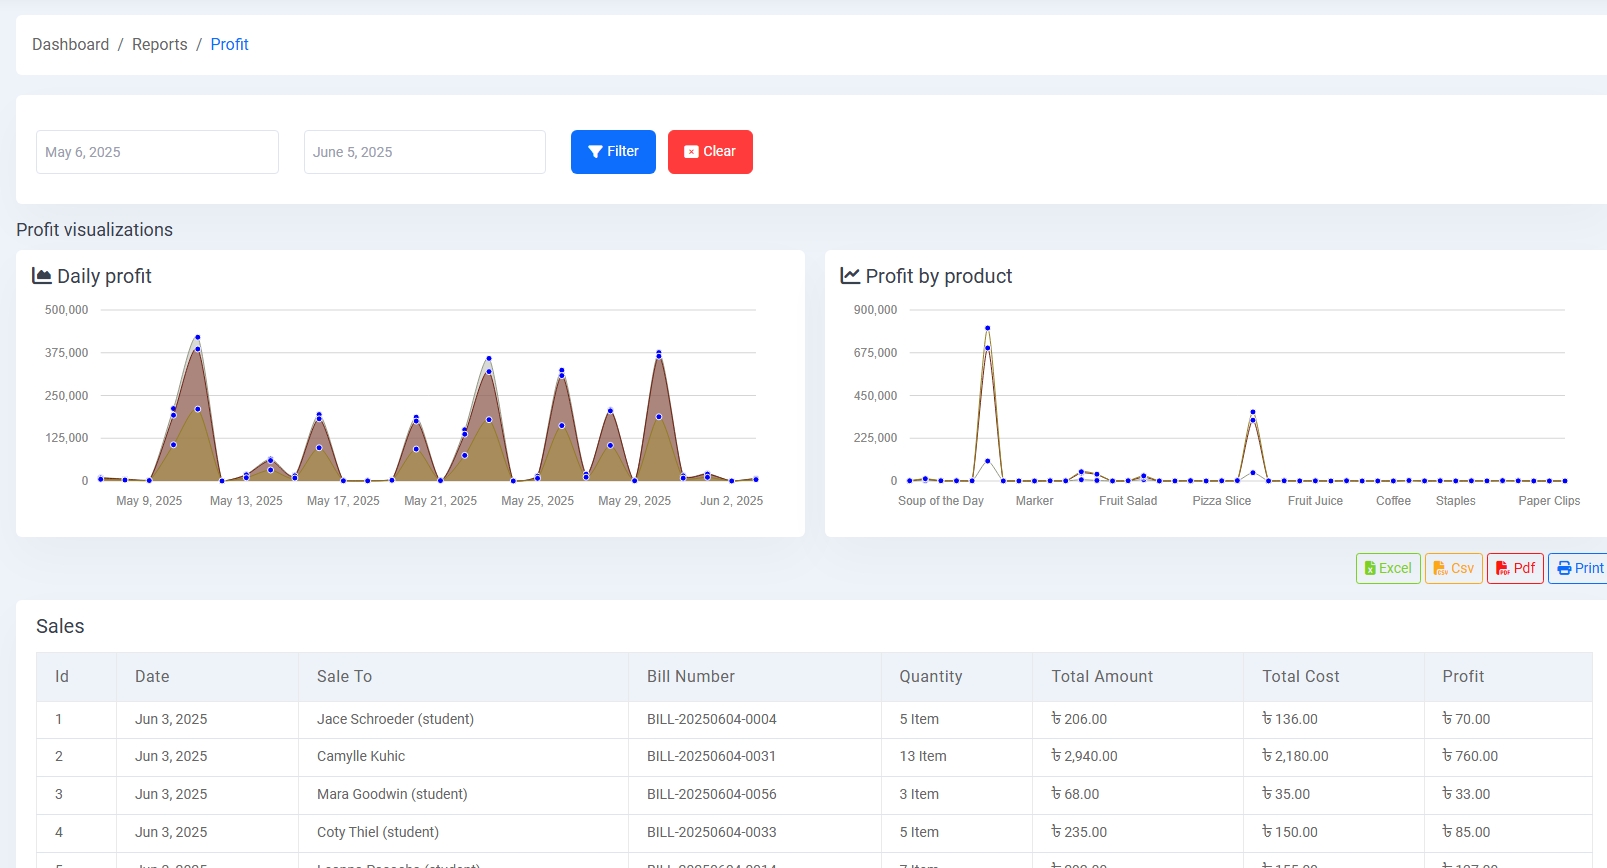Click the Jace Schroeder (student) sale entry
The height and width of the screenshot is (868, 1607).
coord(395,719)
